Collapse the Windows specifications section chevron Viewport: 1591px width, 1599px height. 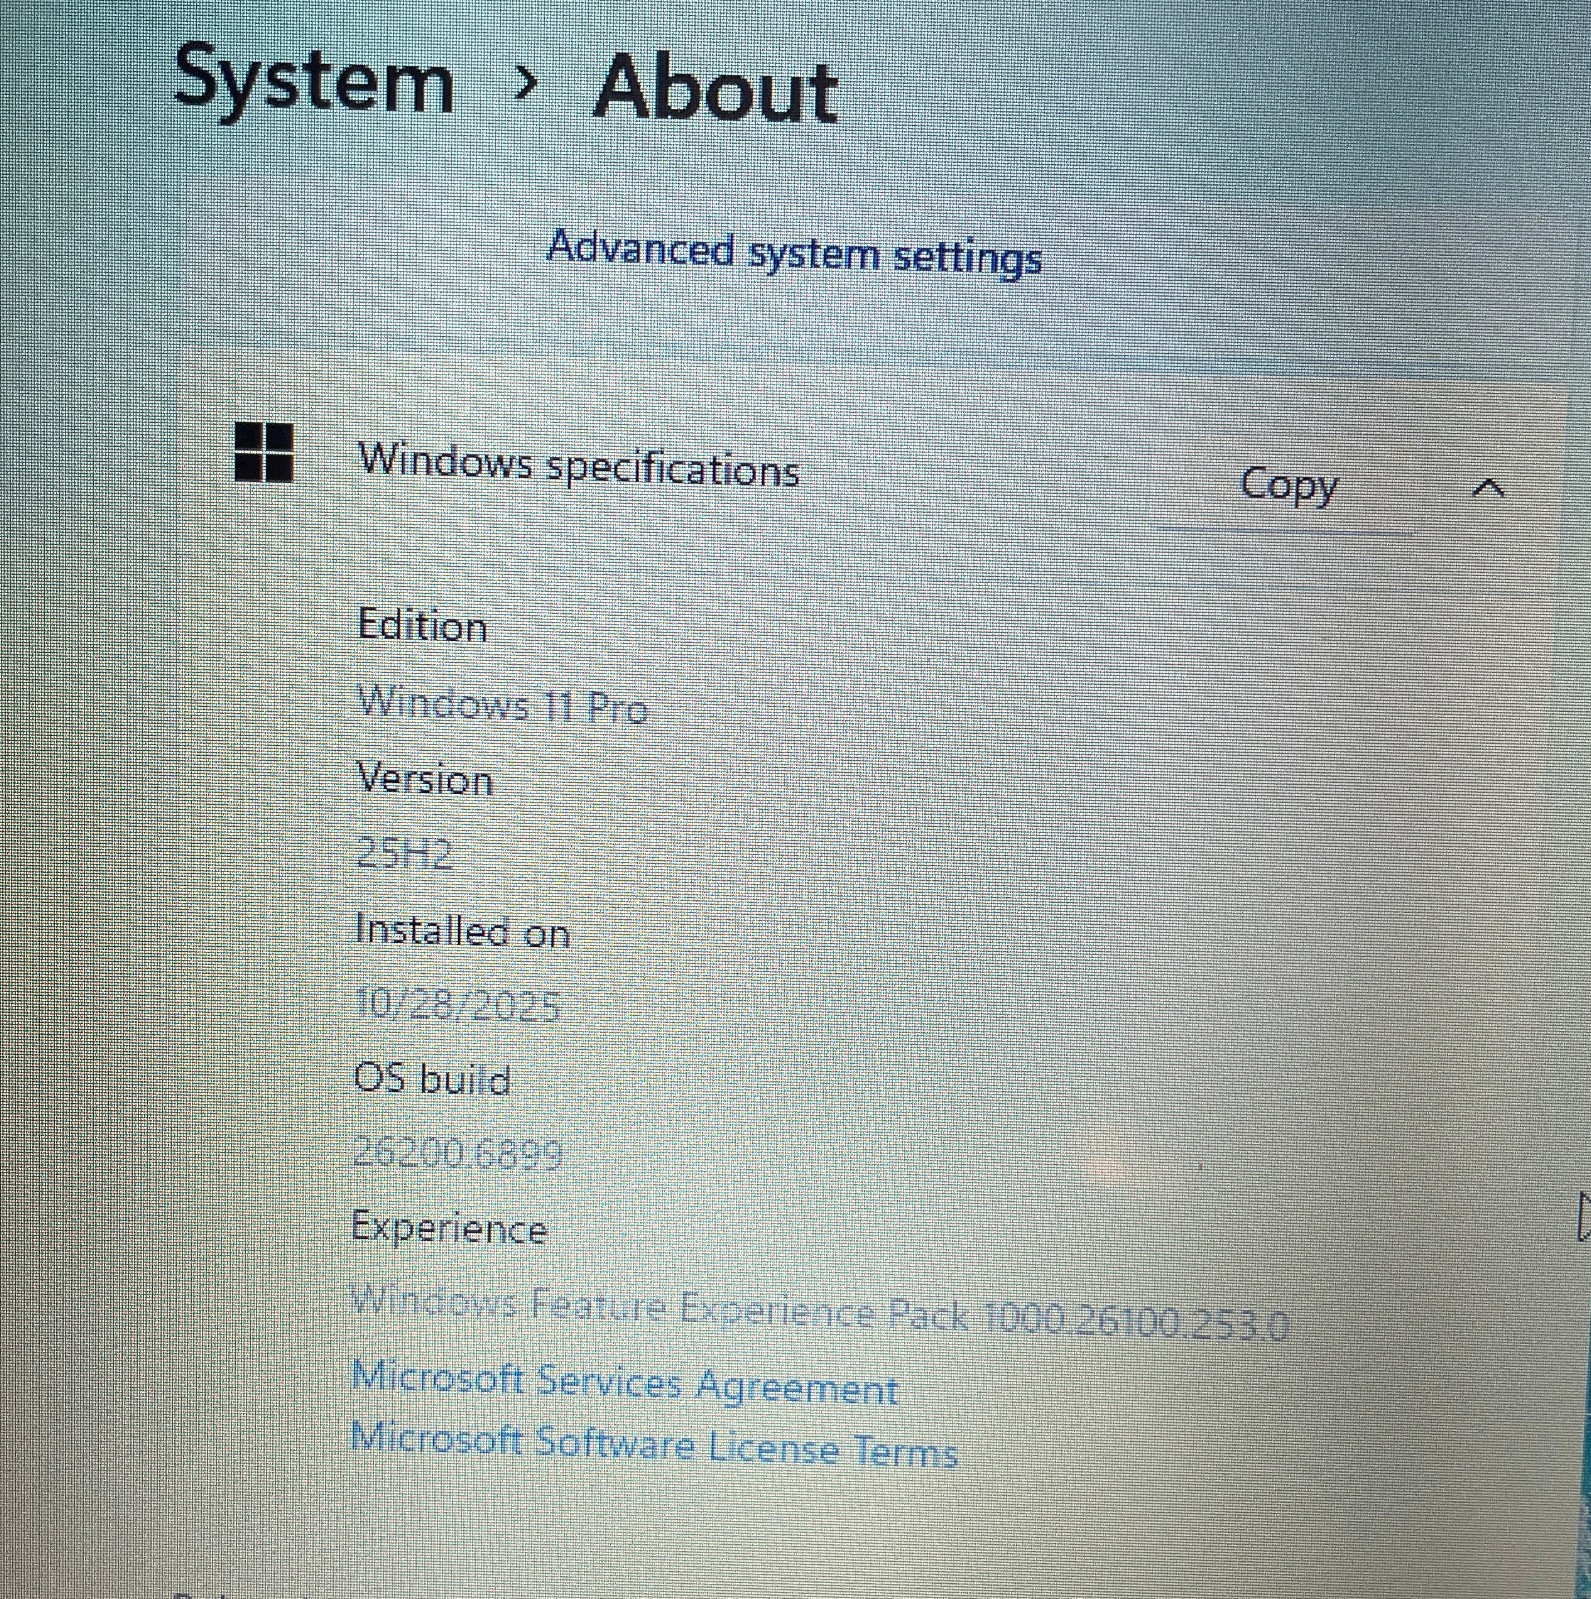click(x=1489, y=488)
